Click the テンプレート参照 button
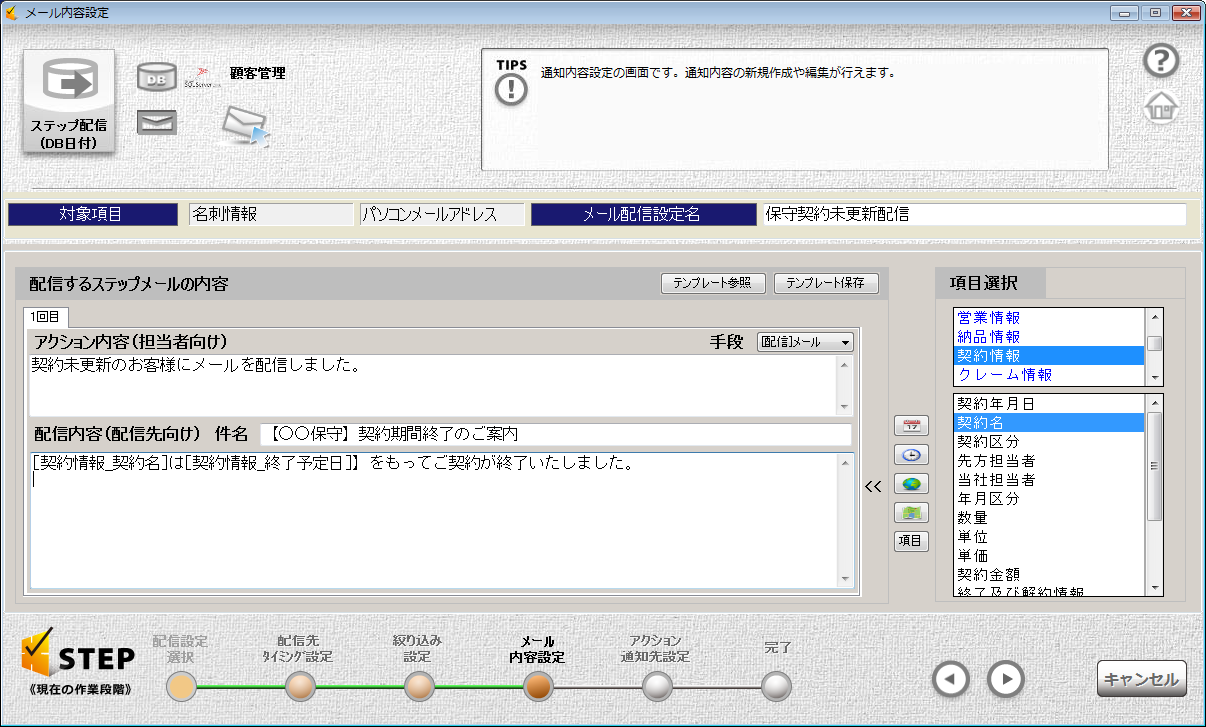The width and height of the screenshot is (1206, 727). [714, 284]
